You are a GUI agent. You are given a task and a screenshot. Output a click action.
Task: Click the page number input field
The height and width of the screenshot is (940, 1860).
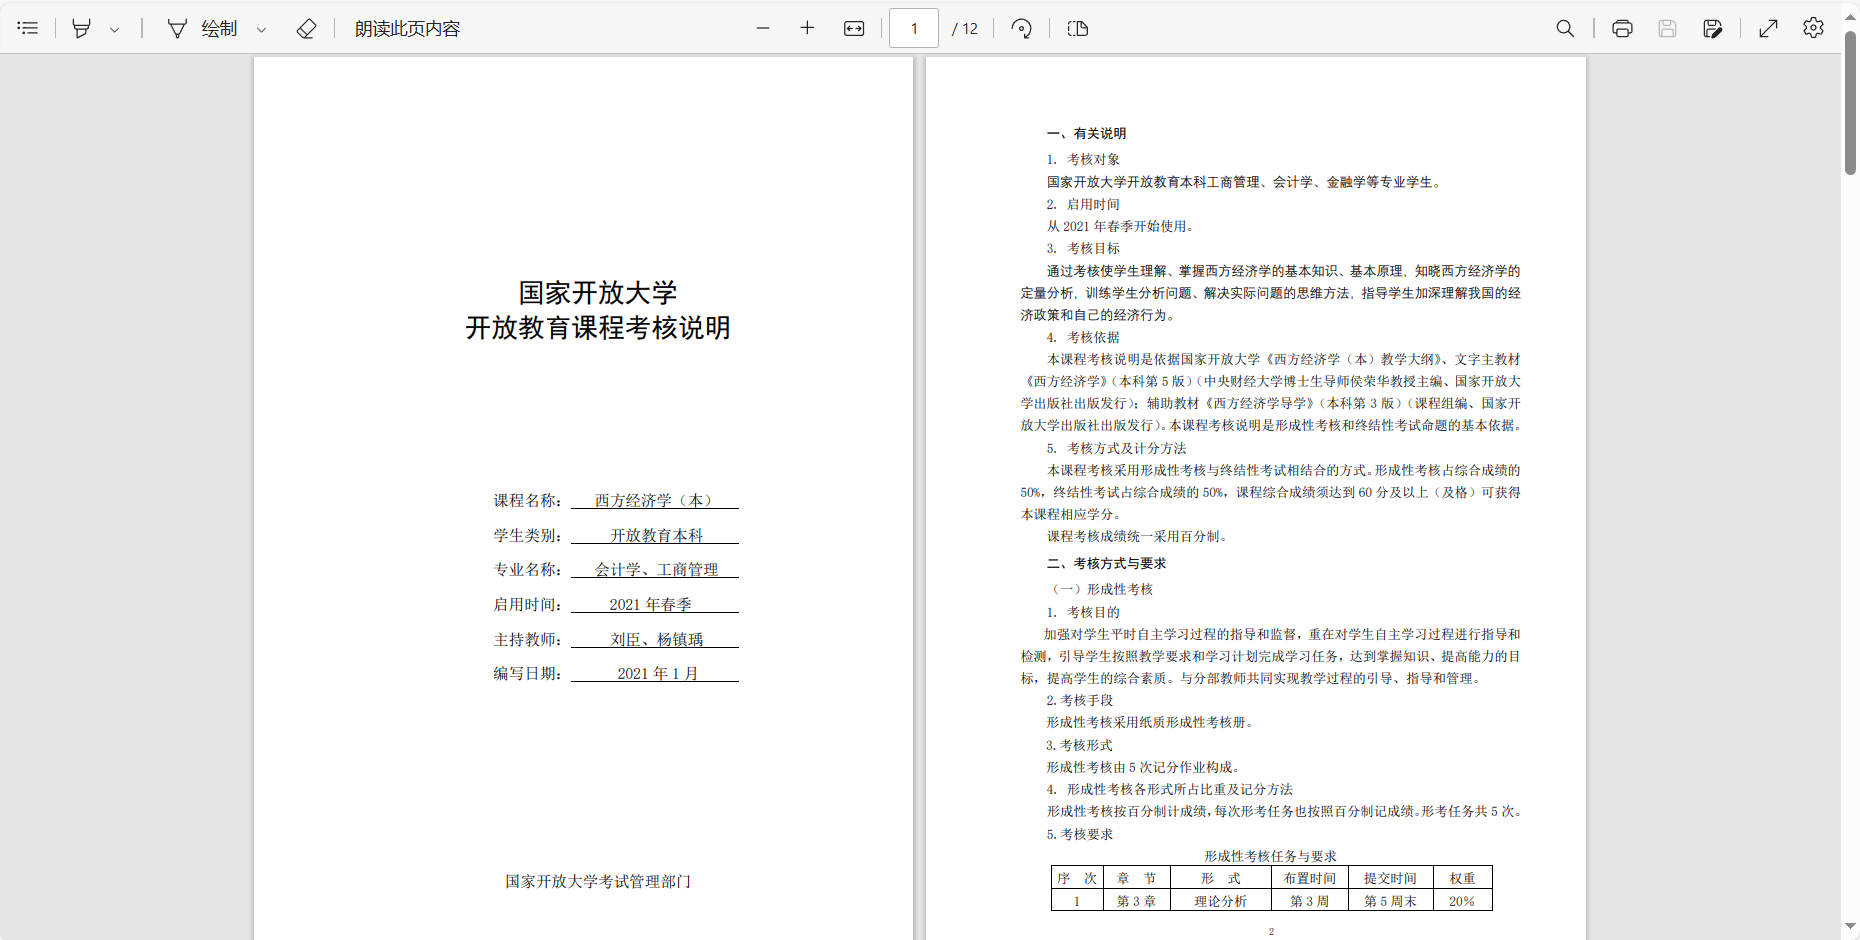(914, 28)
